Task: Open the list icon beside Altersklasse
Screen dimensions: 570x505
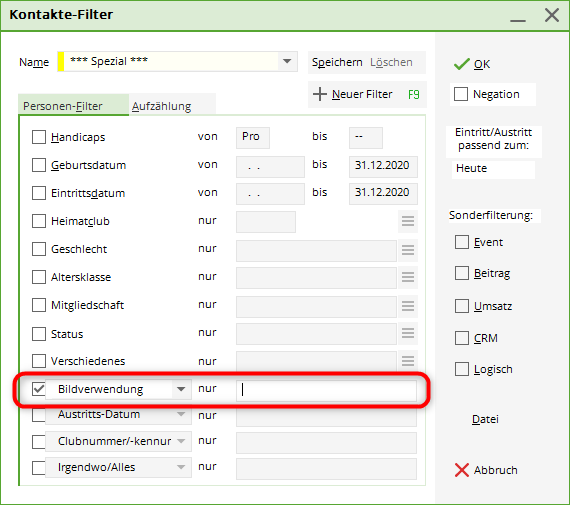Action: click(408, 277)
